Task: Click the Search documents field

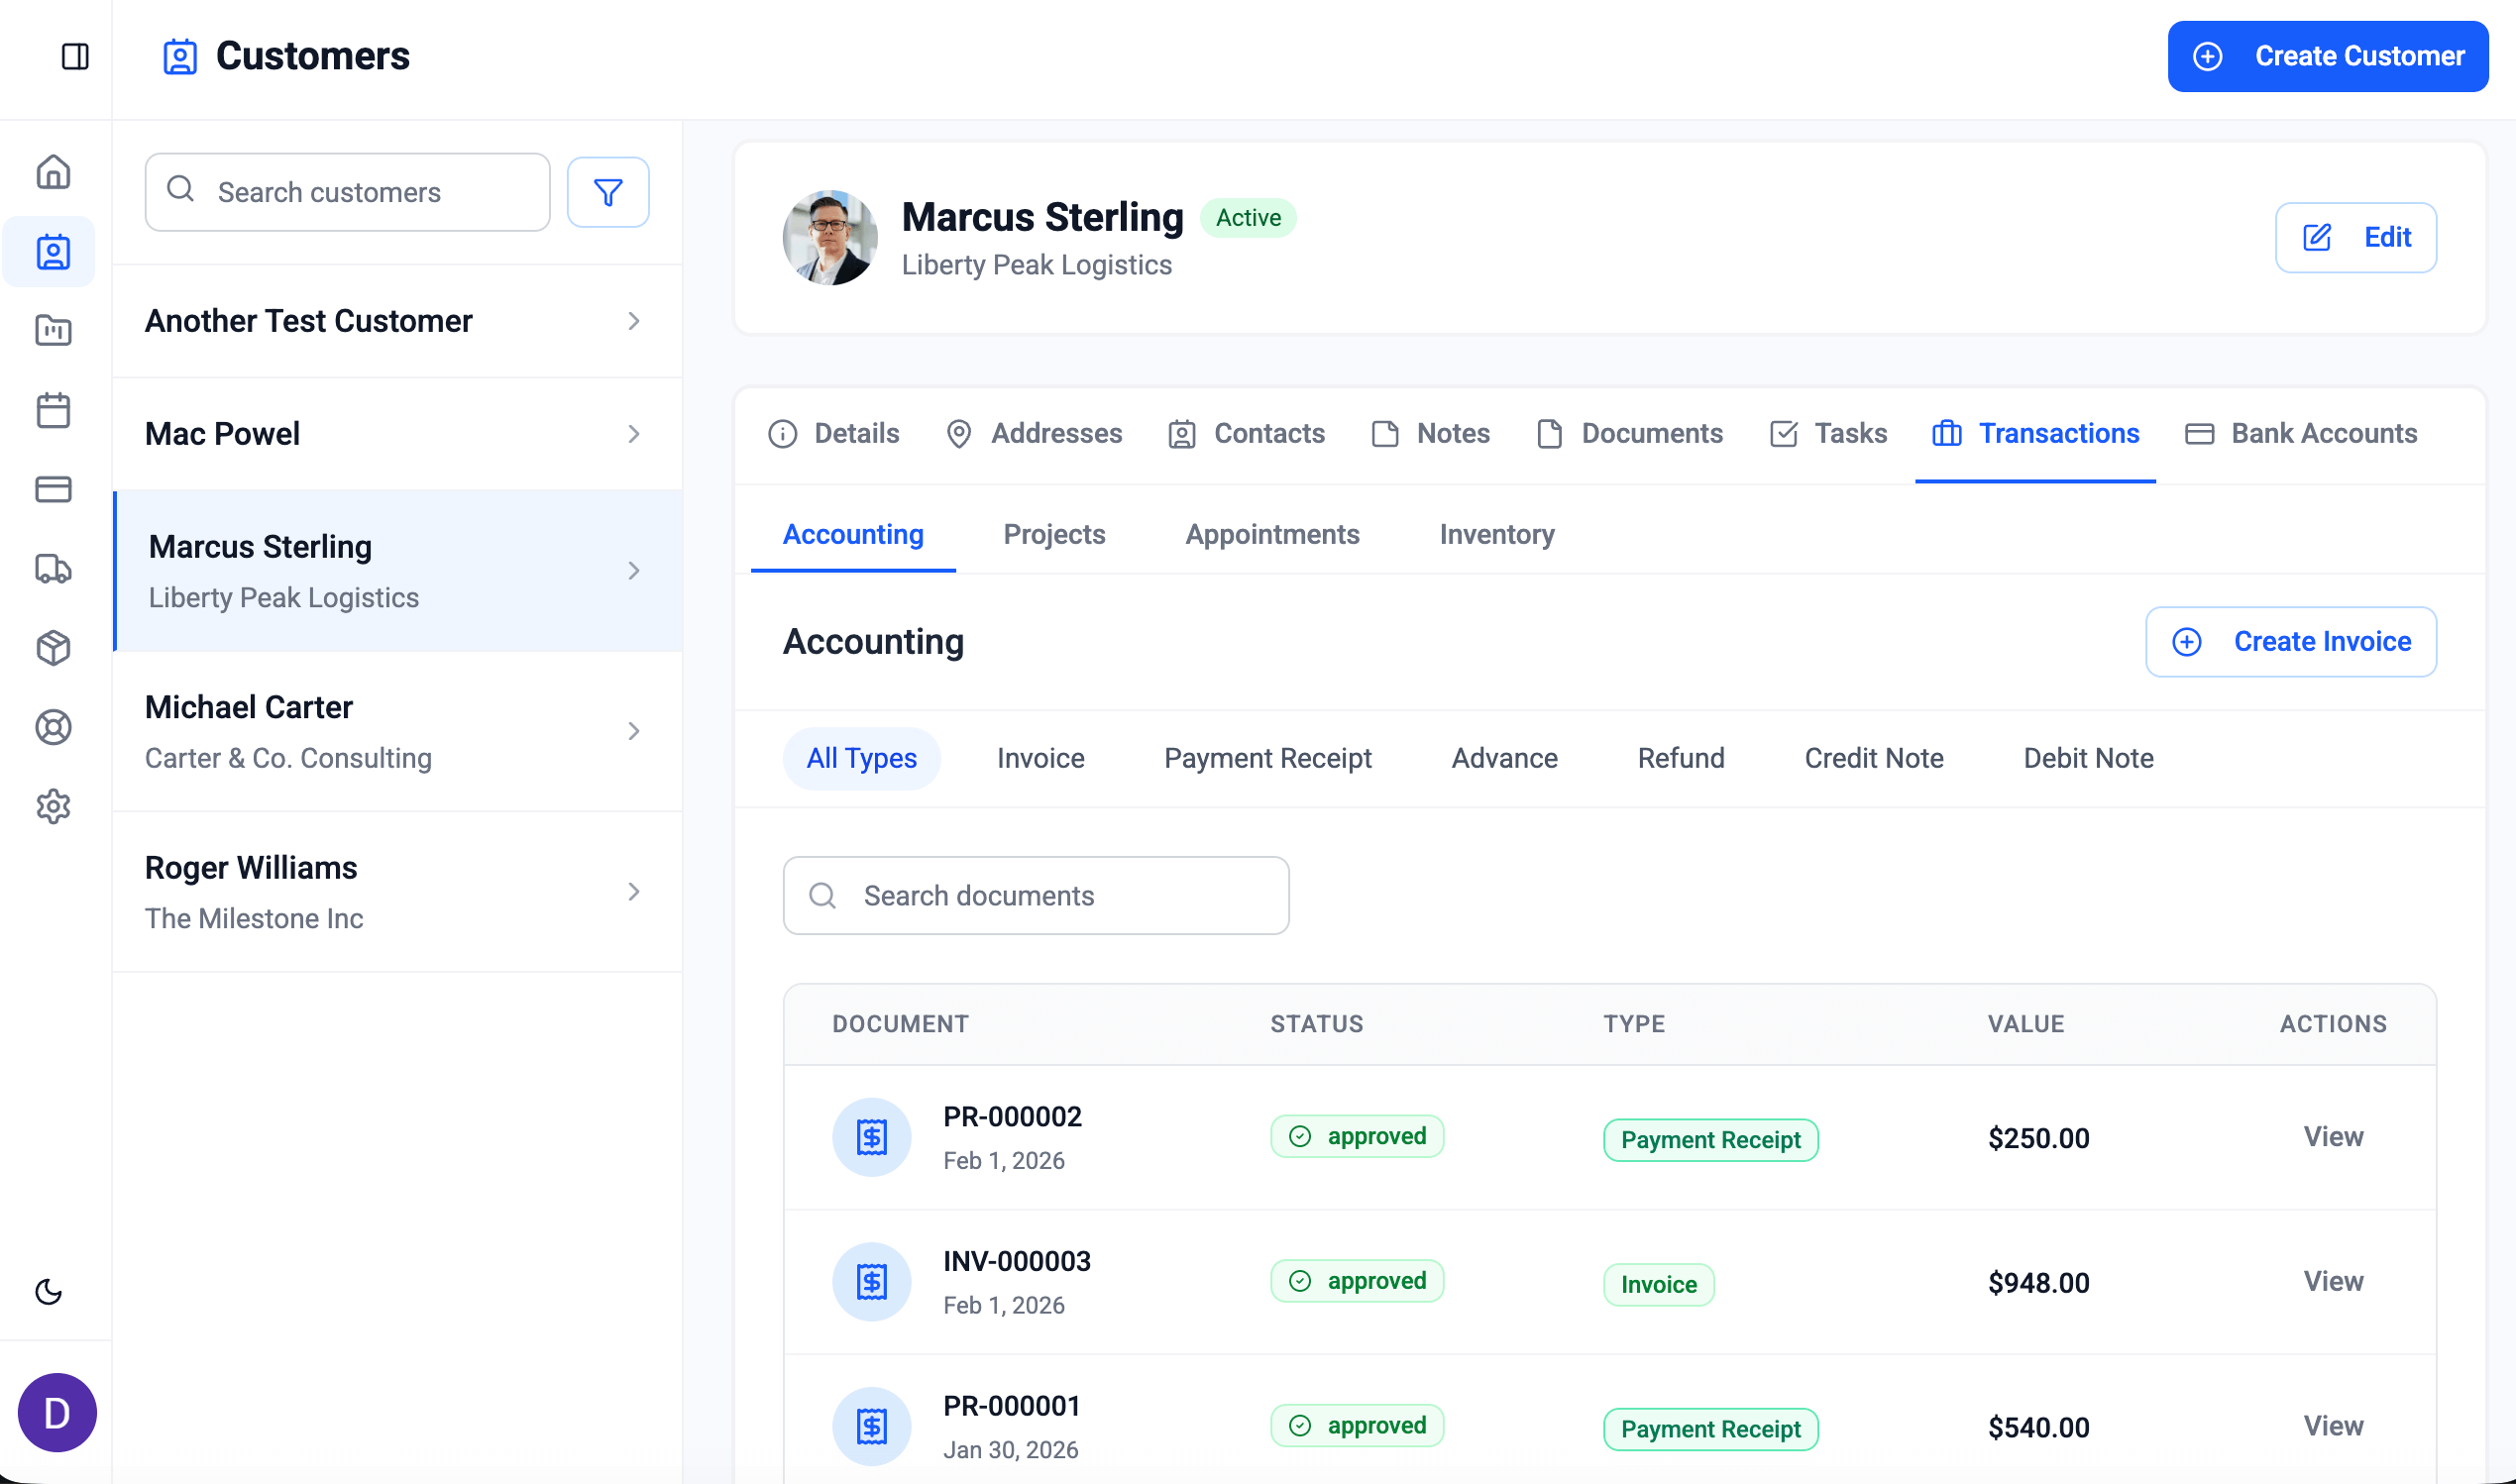Action: (1036, 895)
